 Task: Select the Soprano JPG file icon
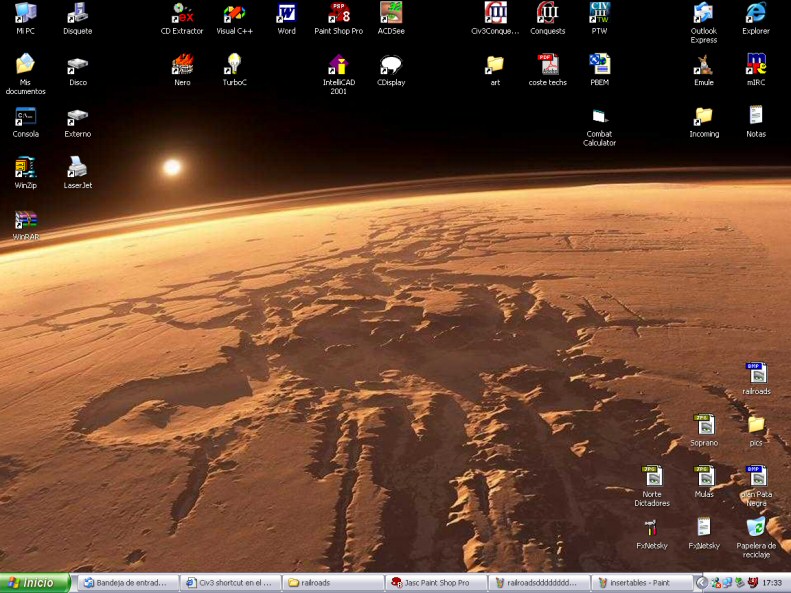coord(704,425)
